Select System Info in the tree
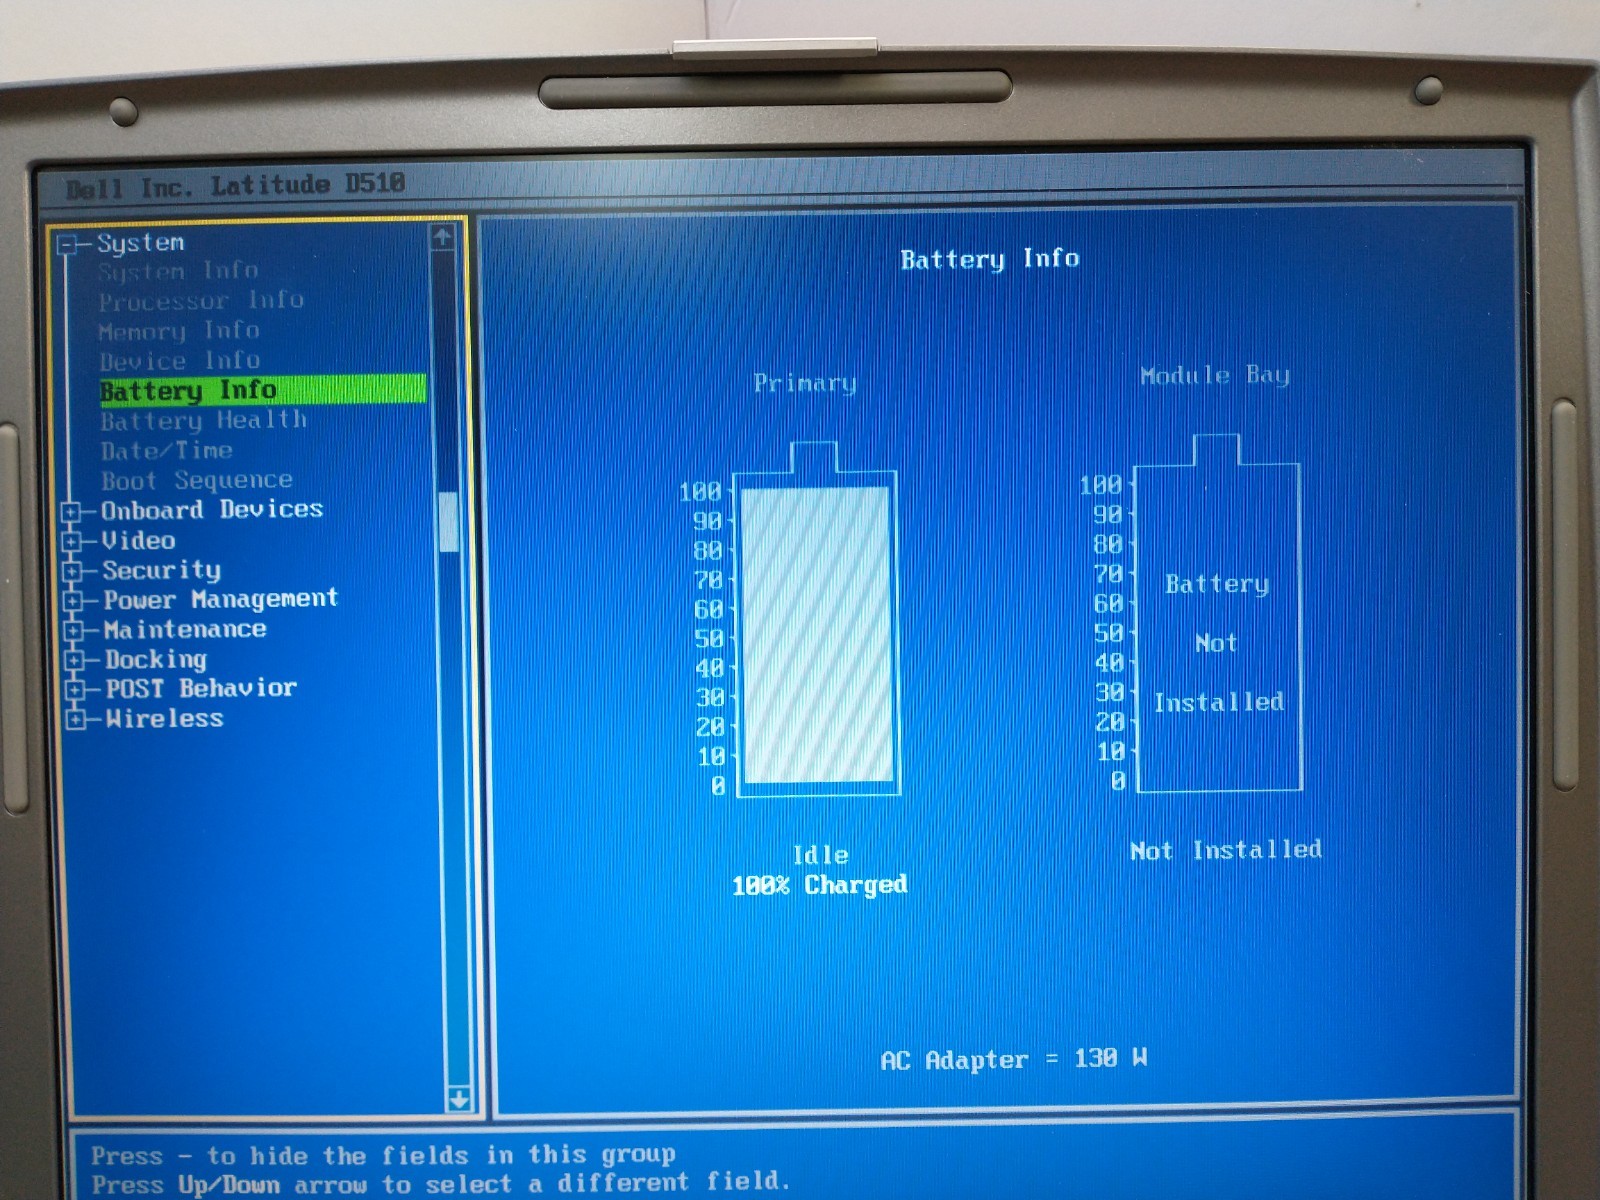This screenshot has height=1200, width=1600. pos(178,271)
